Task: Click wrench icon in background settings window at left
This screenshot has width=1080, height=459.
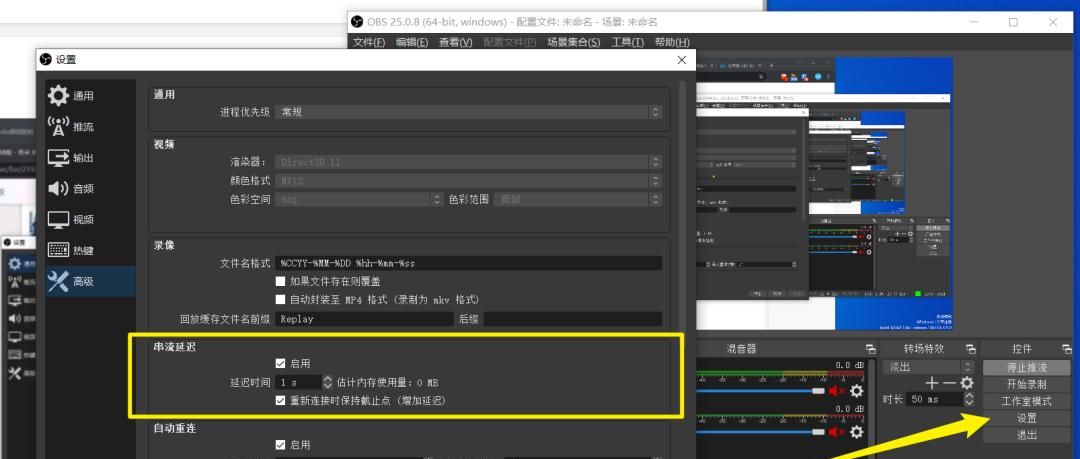Action: 14,374
